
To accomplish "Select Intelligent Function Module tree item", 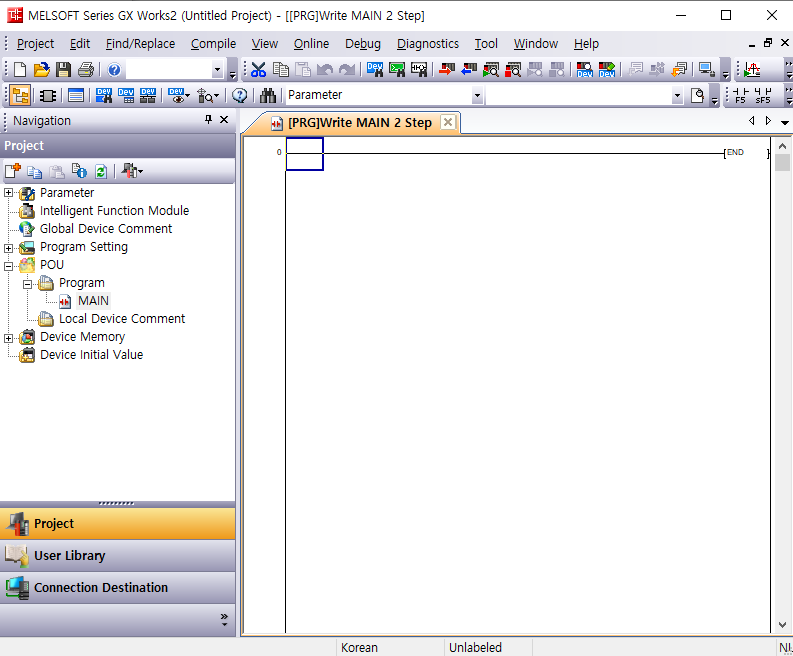I will [114, 210].
